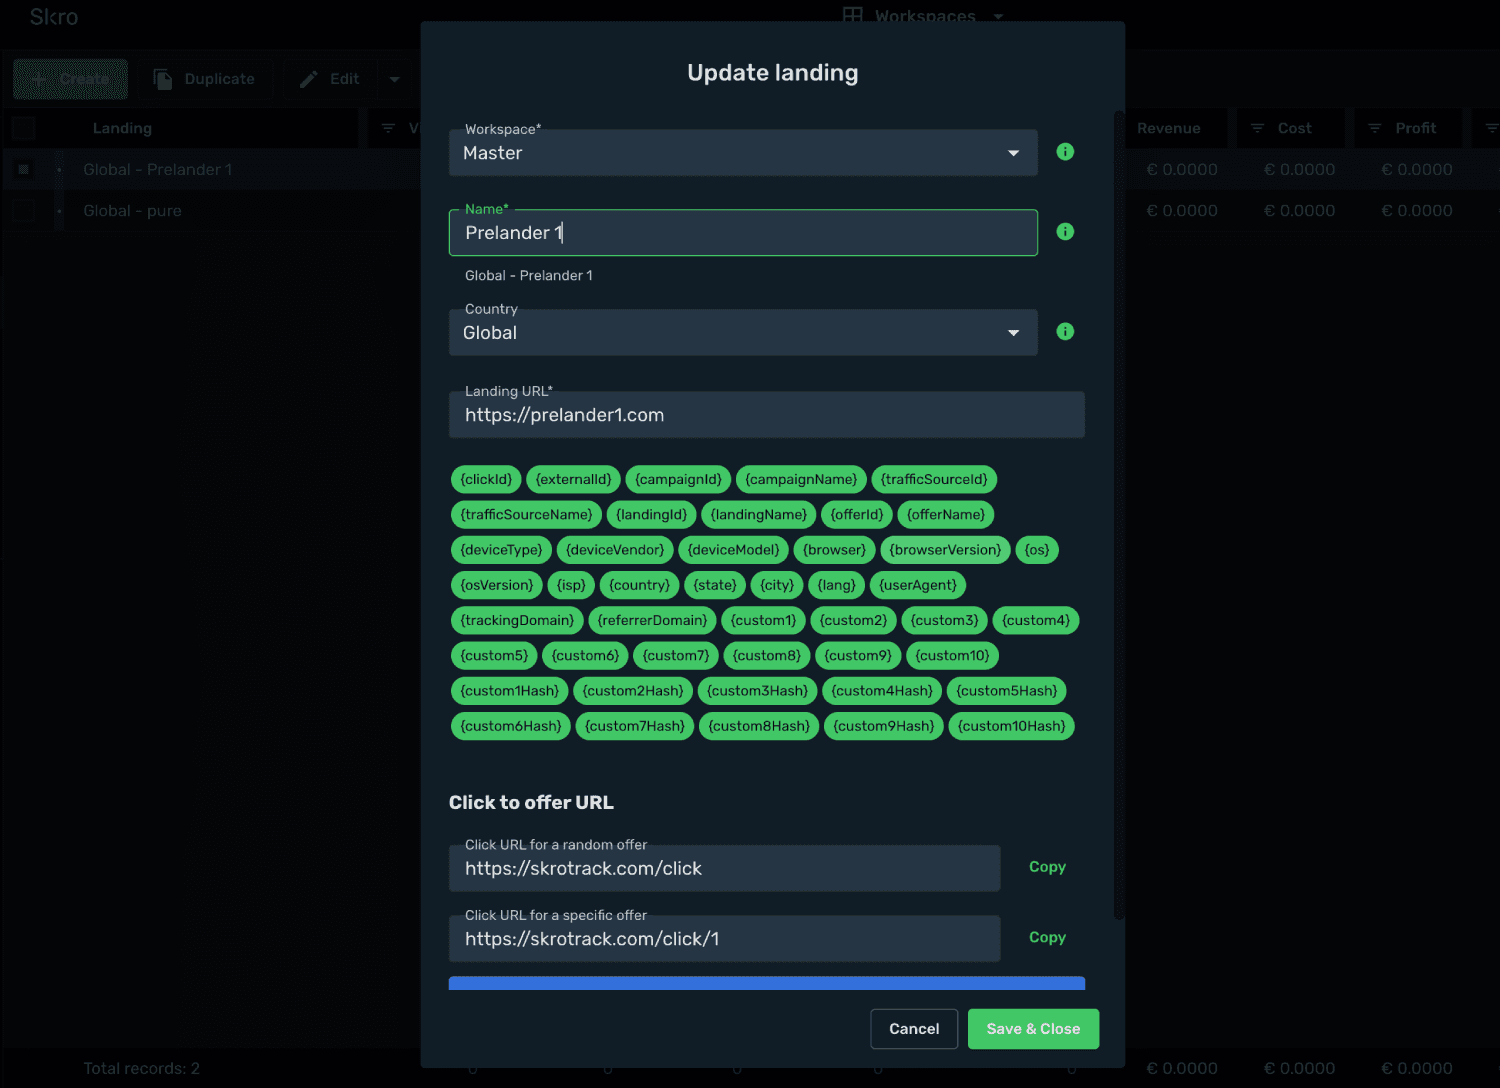Click the dialog's vertical scrollbar
This screenshot has height=1088, width=1500.
(1119, 515)
